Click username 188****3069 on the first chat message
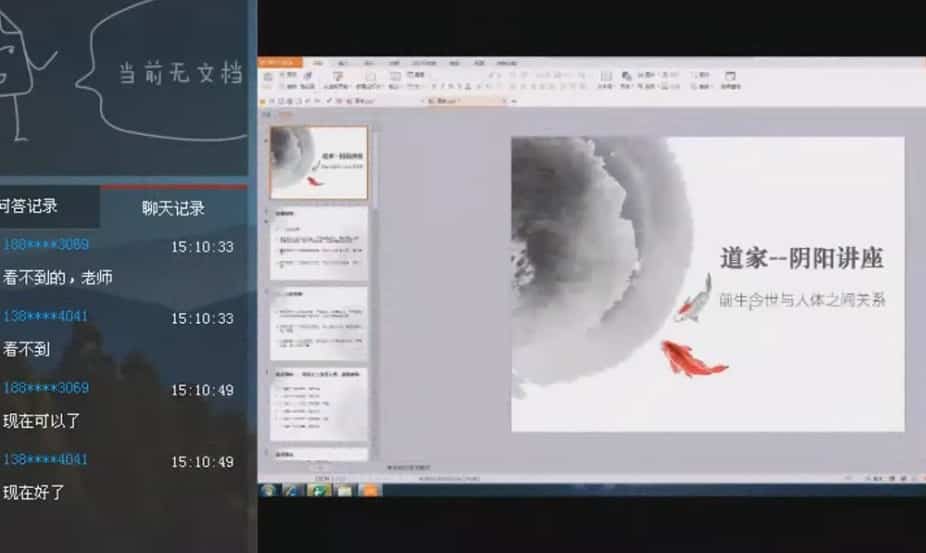The image size is (926, 553). coord(45,245)
